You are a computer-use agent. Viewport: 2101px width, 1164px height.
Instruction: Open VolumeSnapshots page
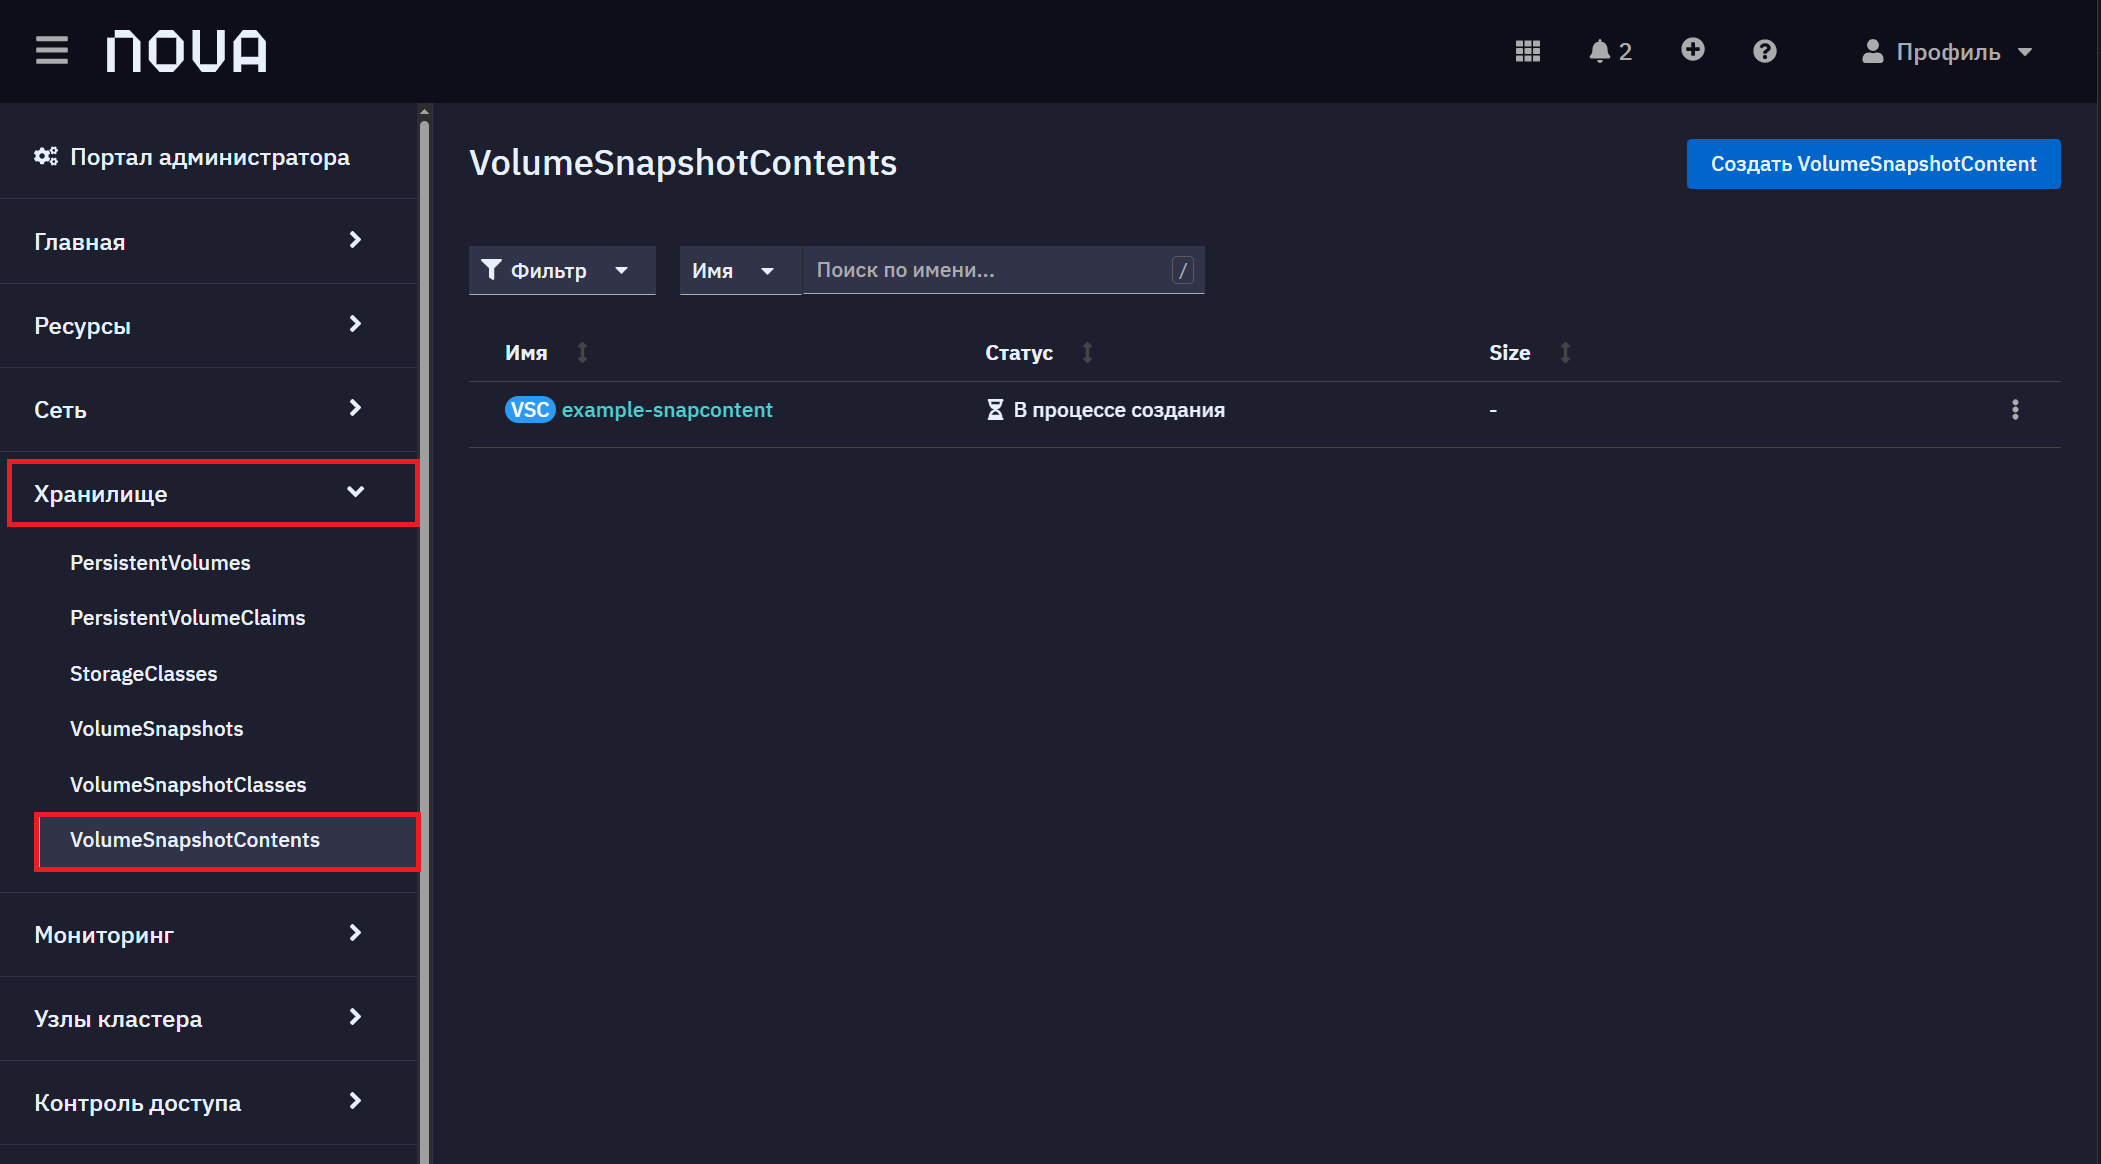(156, 729)
